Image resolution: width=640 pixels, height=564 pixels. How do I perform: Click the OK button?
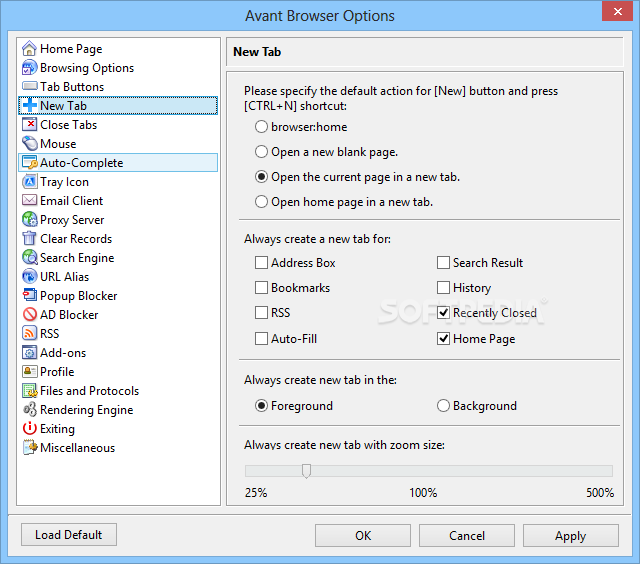(363, 535)
